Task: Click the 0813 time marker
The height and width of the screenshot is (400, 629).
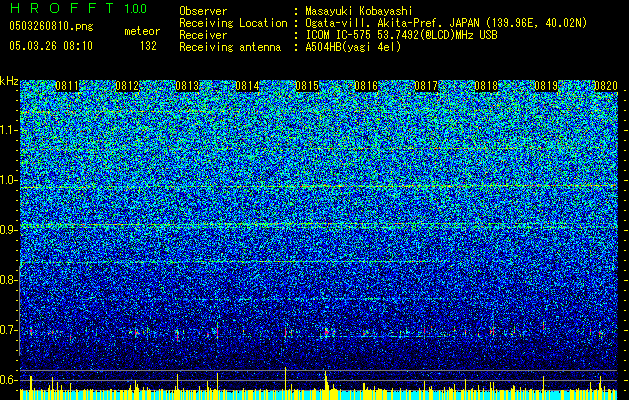Action: point(187,86)
